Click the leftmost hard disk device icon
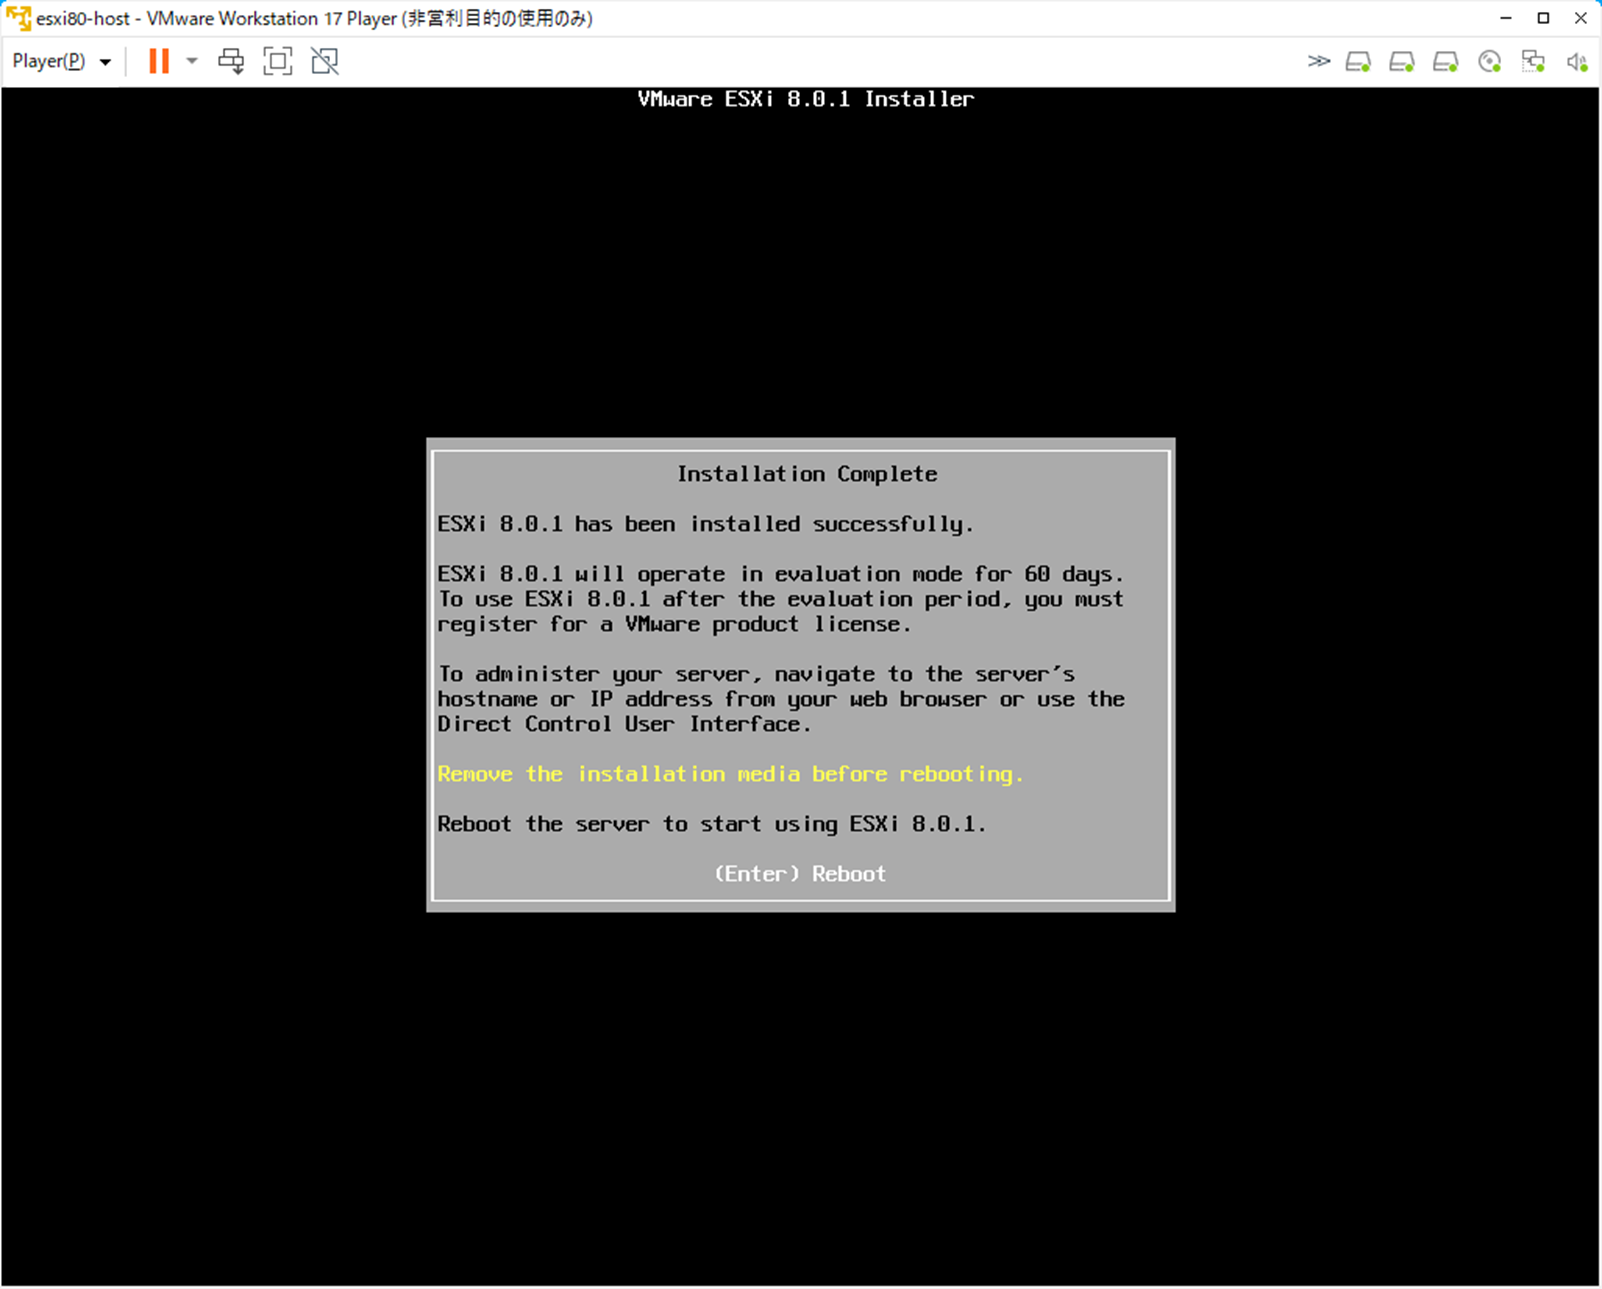This screenshot has width=1602, height=1289. coord(1358,62)
